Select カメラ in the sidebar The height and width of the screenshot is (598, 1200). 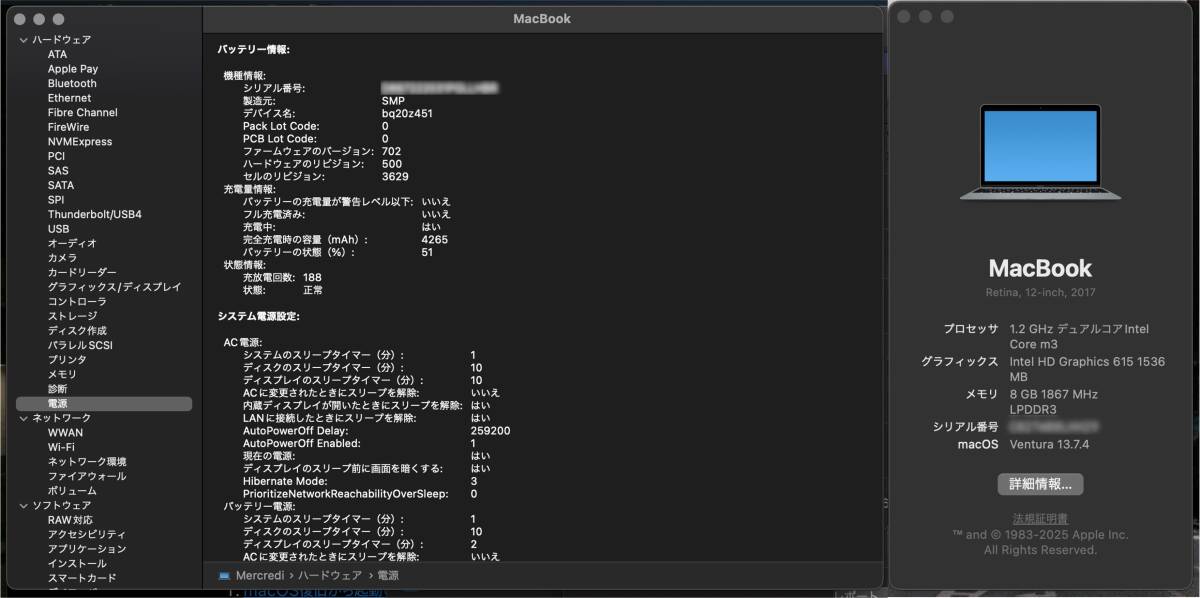tap(62, 258)
